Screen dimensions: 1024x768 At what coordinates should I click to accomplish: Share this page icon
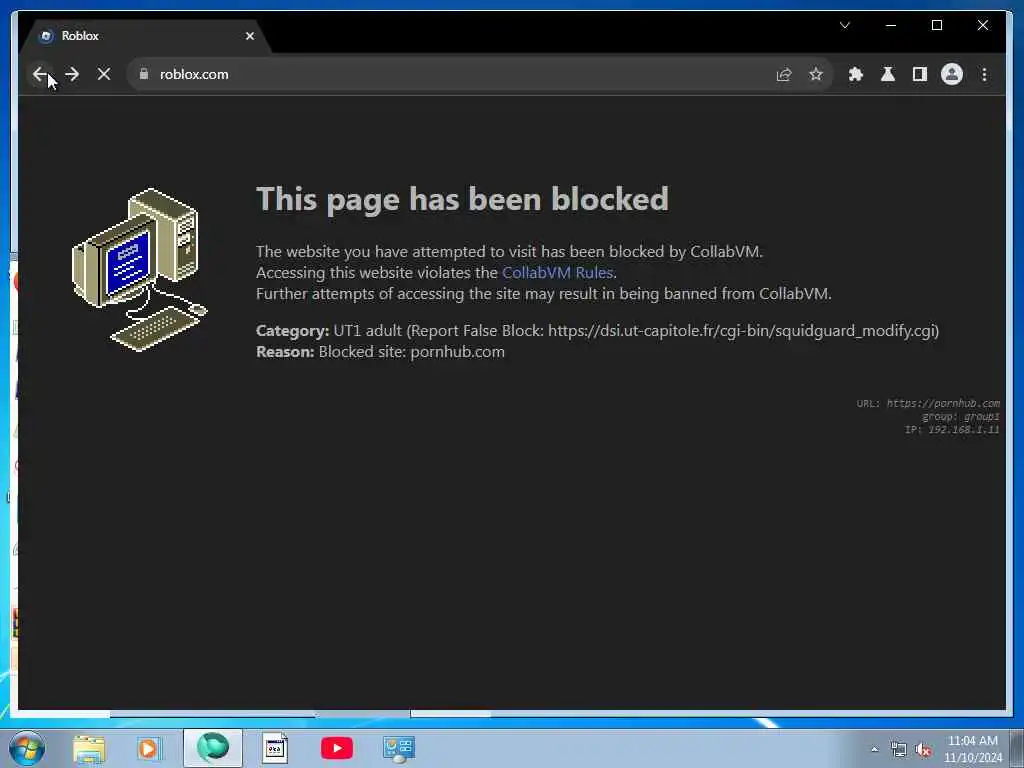point(784,74)
